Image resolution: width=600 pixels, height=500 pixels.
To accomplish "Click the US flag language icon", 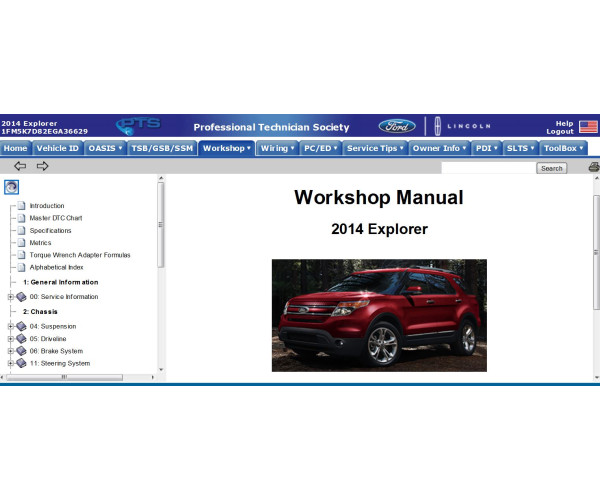I will [588, 127].
